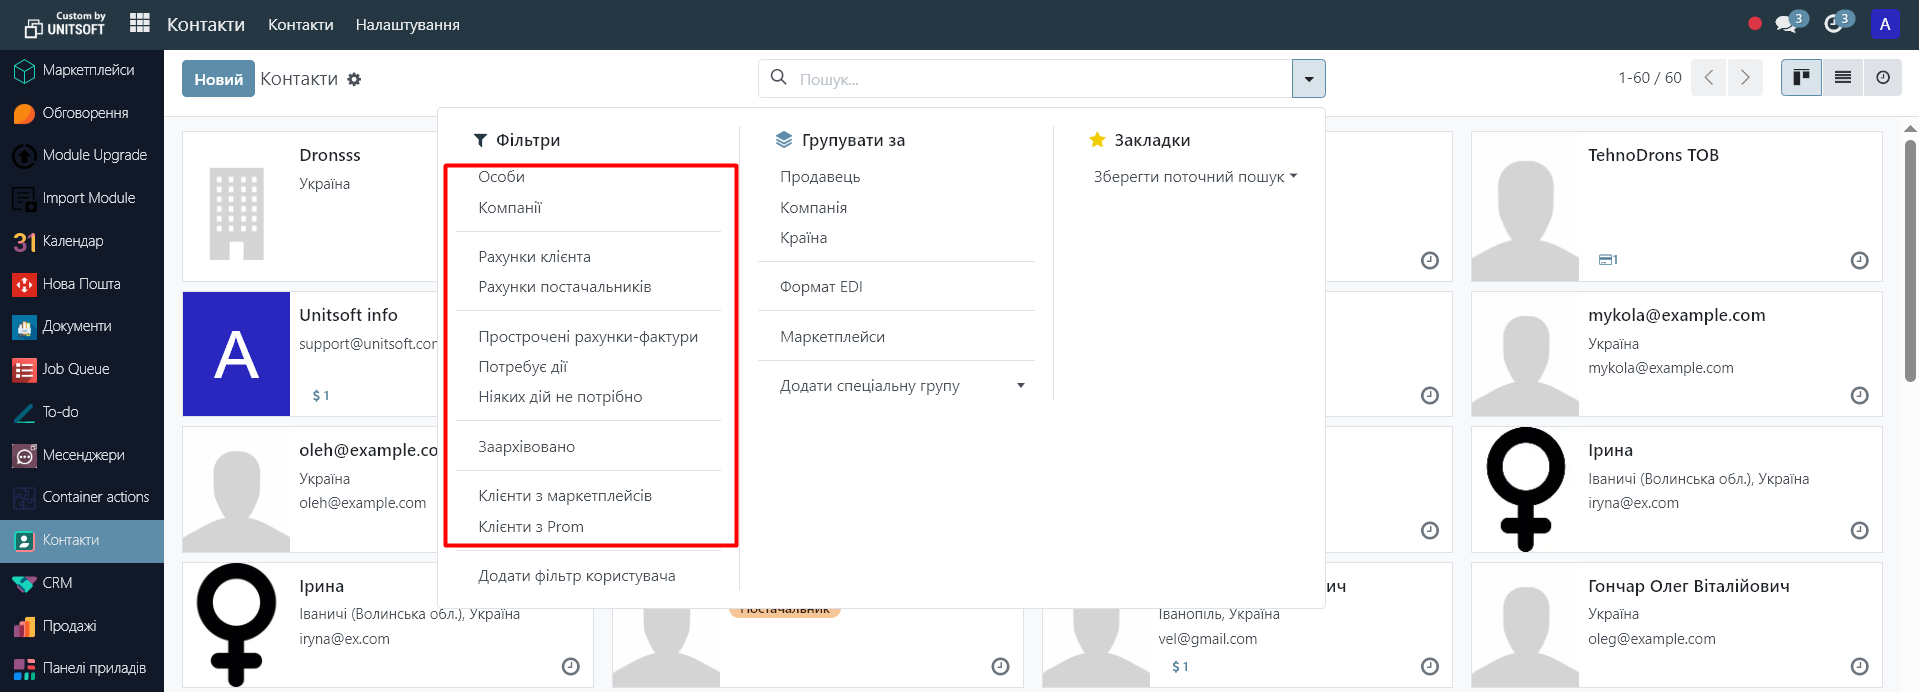
Task: Open chat messages icon in top bar
Action: point(1786,24)
